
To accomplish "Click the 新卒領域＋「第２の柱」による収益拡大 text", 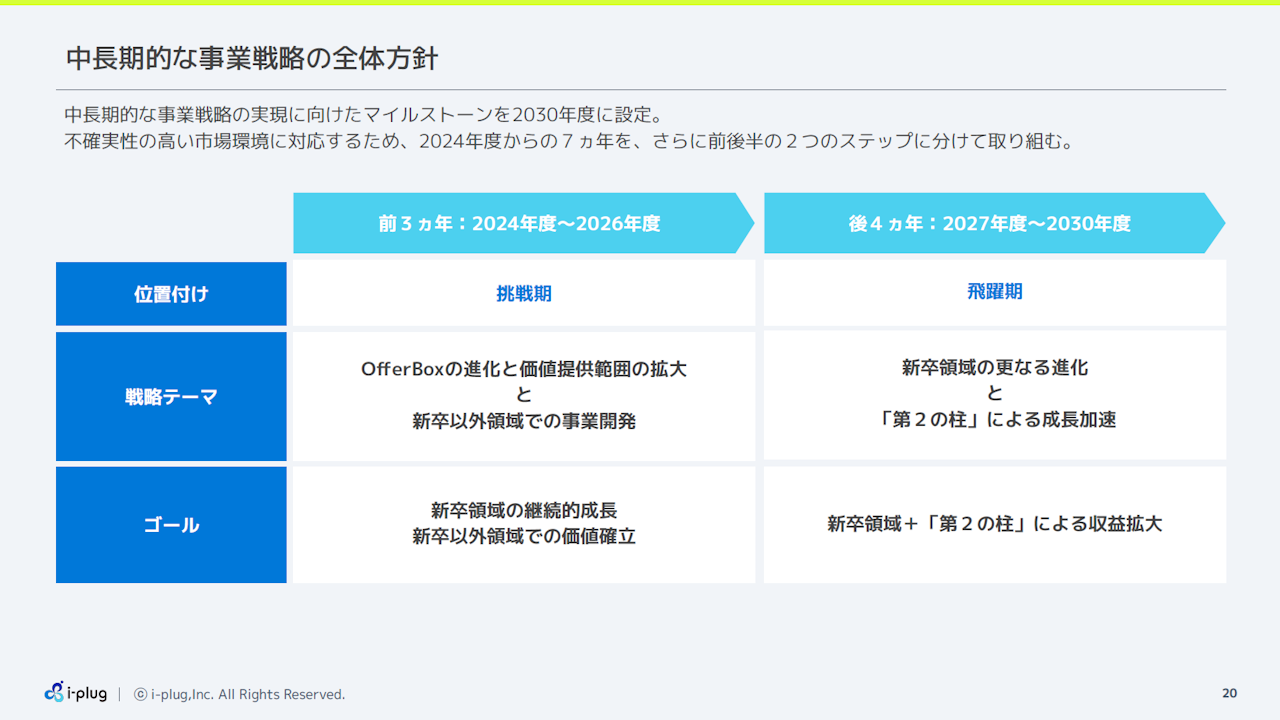I will 994,524.
